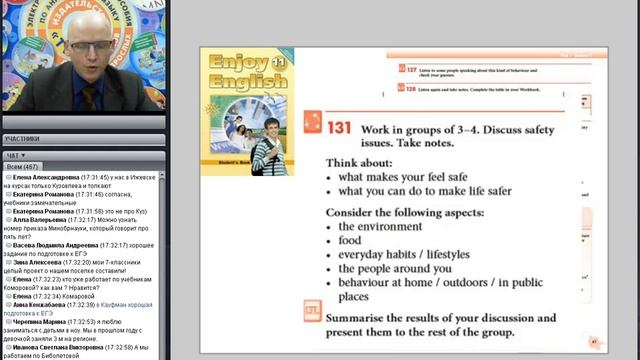Click the small icon beside exercise 127

pyautogui.click(x=402, y=69)
